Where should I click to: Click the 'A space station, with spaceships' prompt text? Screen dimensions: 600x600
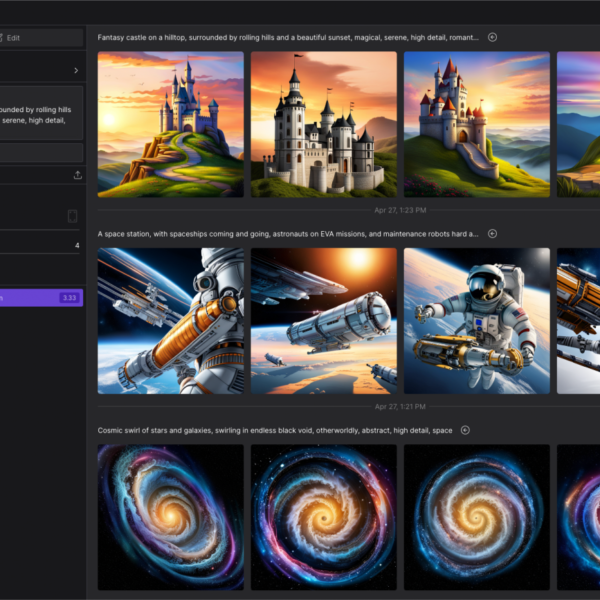click(288, 234)
